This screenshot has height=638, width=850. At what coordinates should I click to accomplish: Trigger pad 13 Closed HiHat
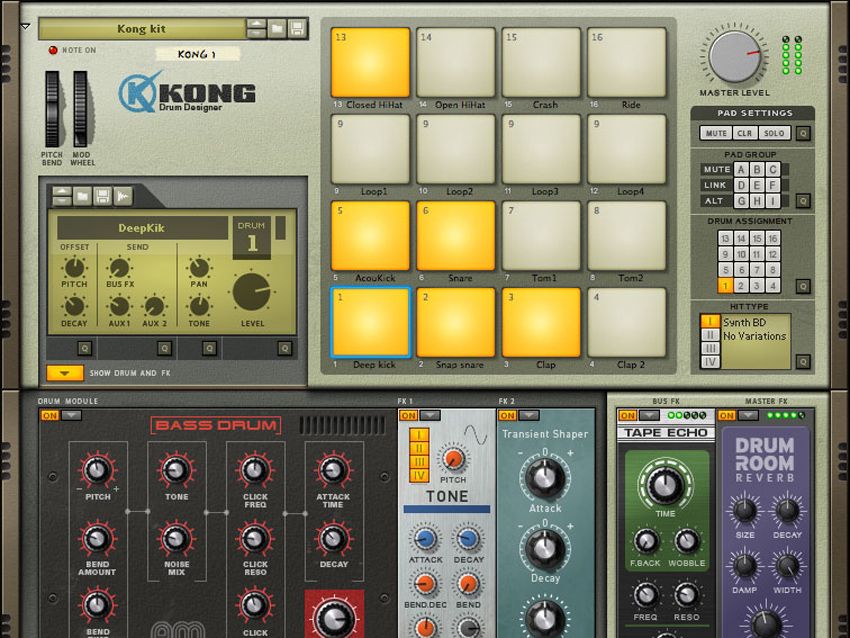tap(370, 62)
